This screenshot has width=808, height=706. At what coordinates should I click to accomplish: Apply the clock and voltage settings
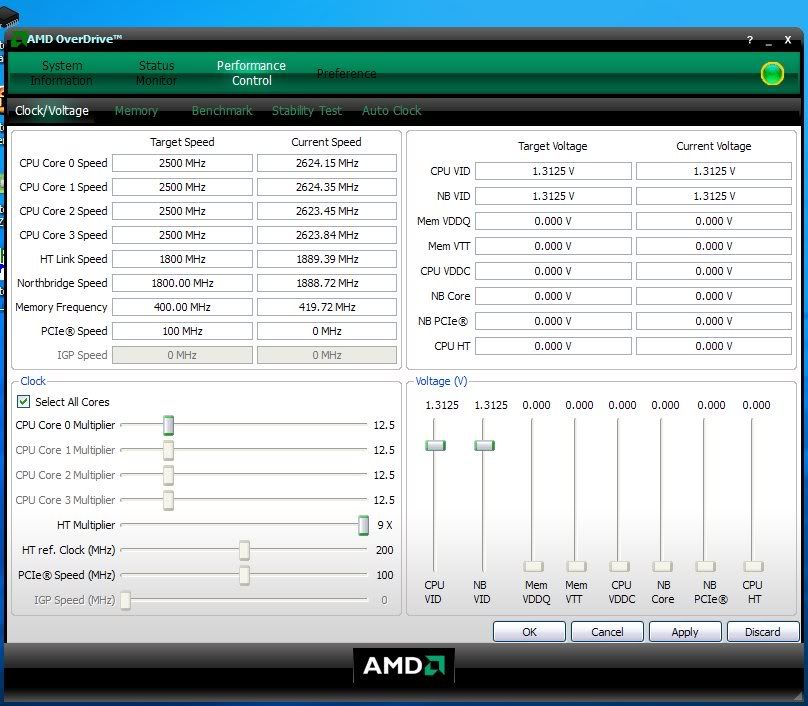tap(685, 632)
